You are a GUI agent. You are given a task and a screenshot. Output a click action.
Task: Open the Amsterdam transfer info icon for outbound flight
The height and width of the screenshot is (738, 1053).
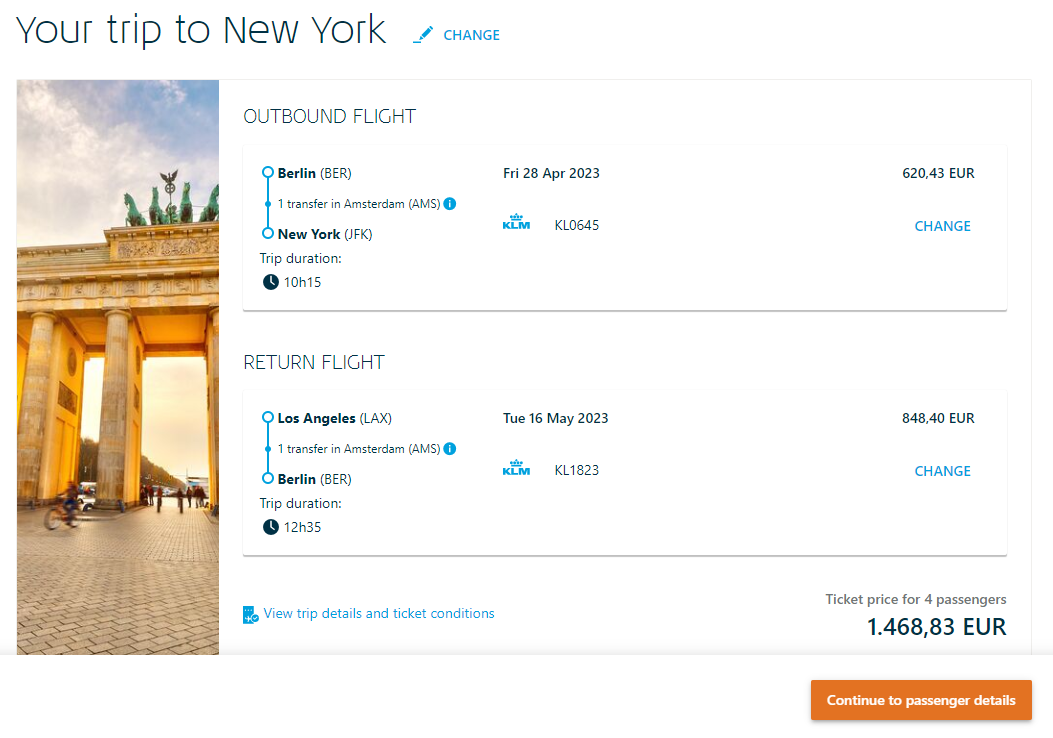[x=450, y=203]
